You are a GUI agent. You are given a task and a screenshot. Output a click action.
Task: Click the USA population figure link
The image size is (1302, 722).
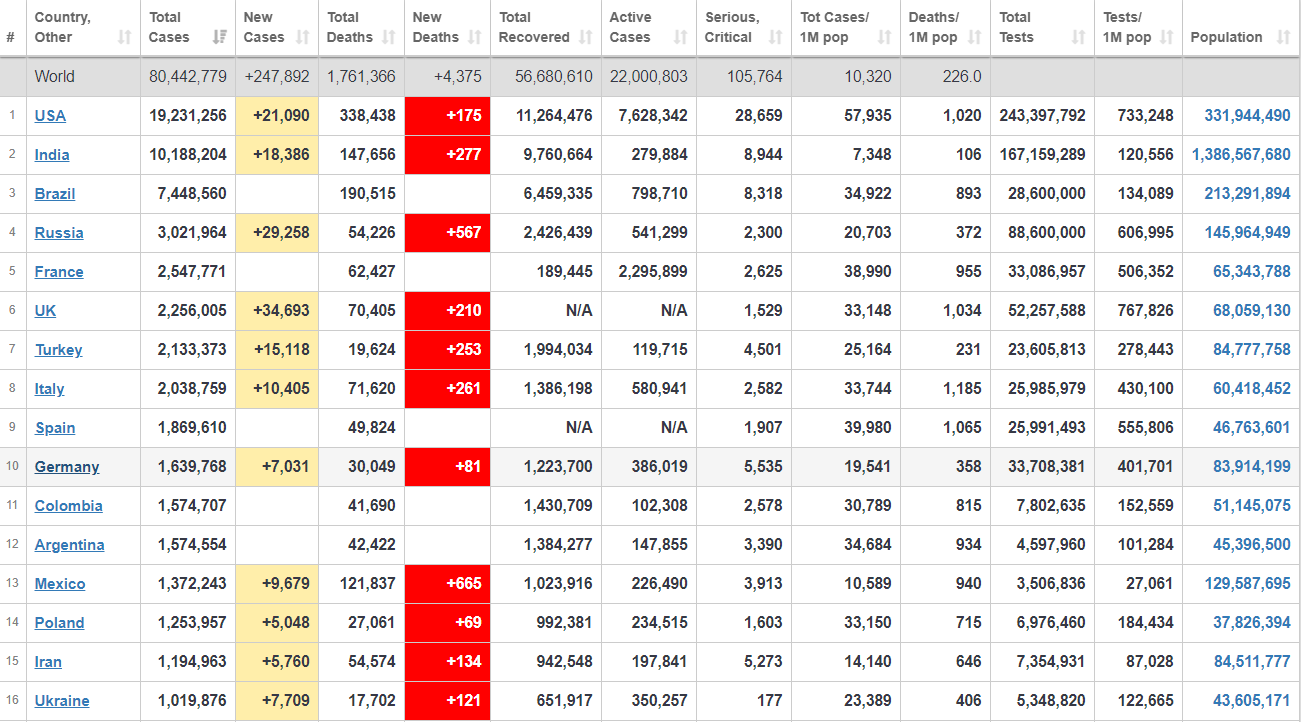point(1247,116)
